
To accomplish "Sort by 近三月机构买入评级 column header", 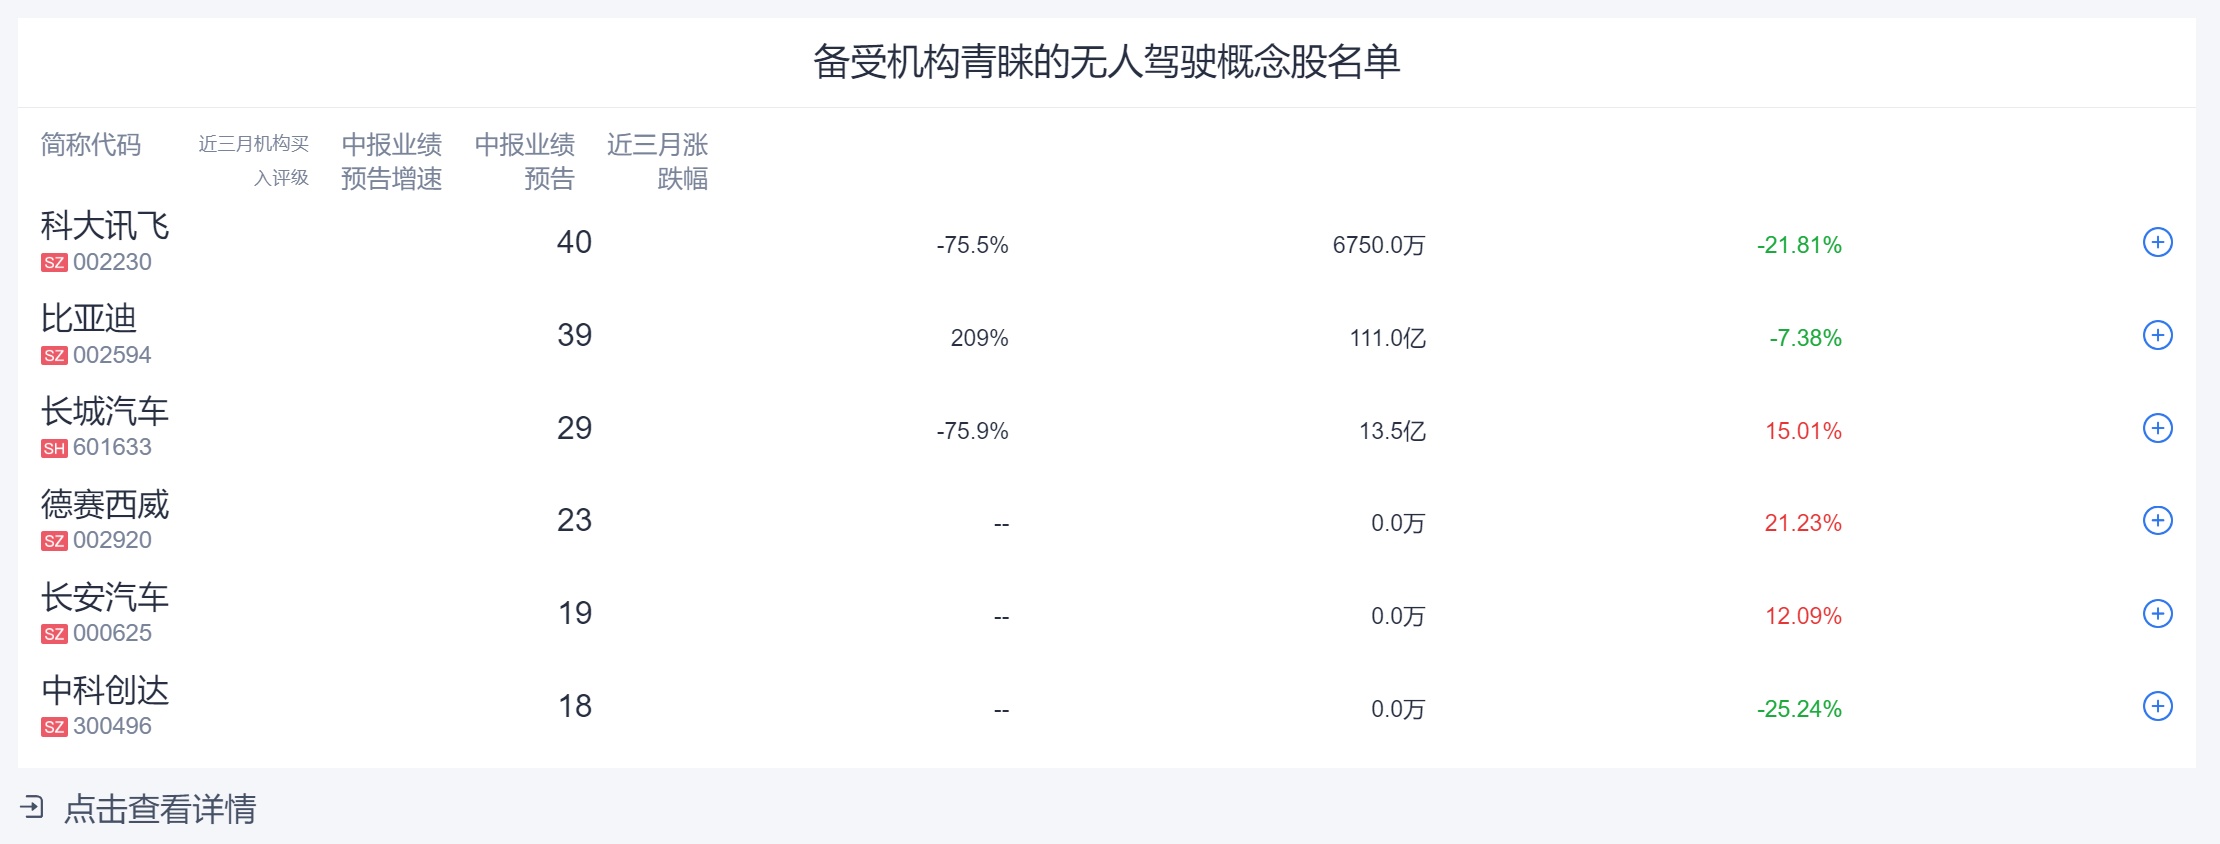I will pyautogui.click(x=254, y=161).
